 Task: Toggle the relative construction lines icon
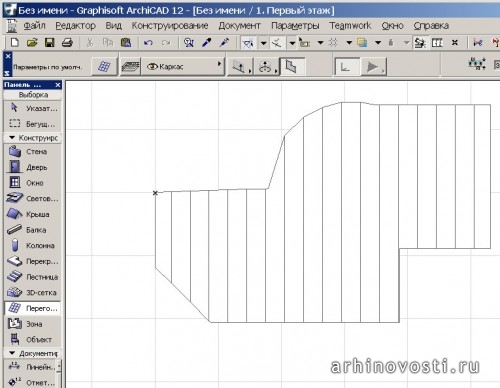tap(277, 43)
